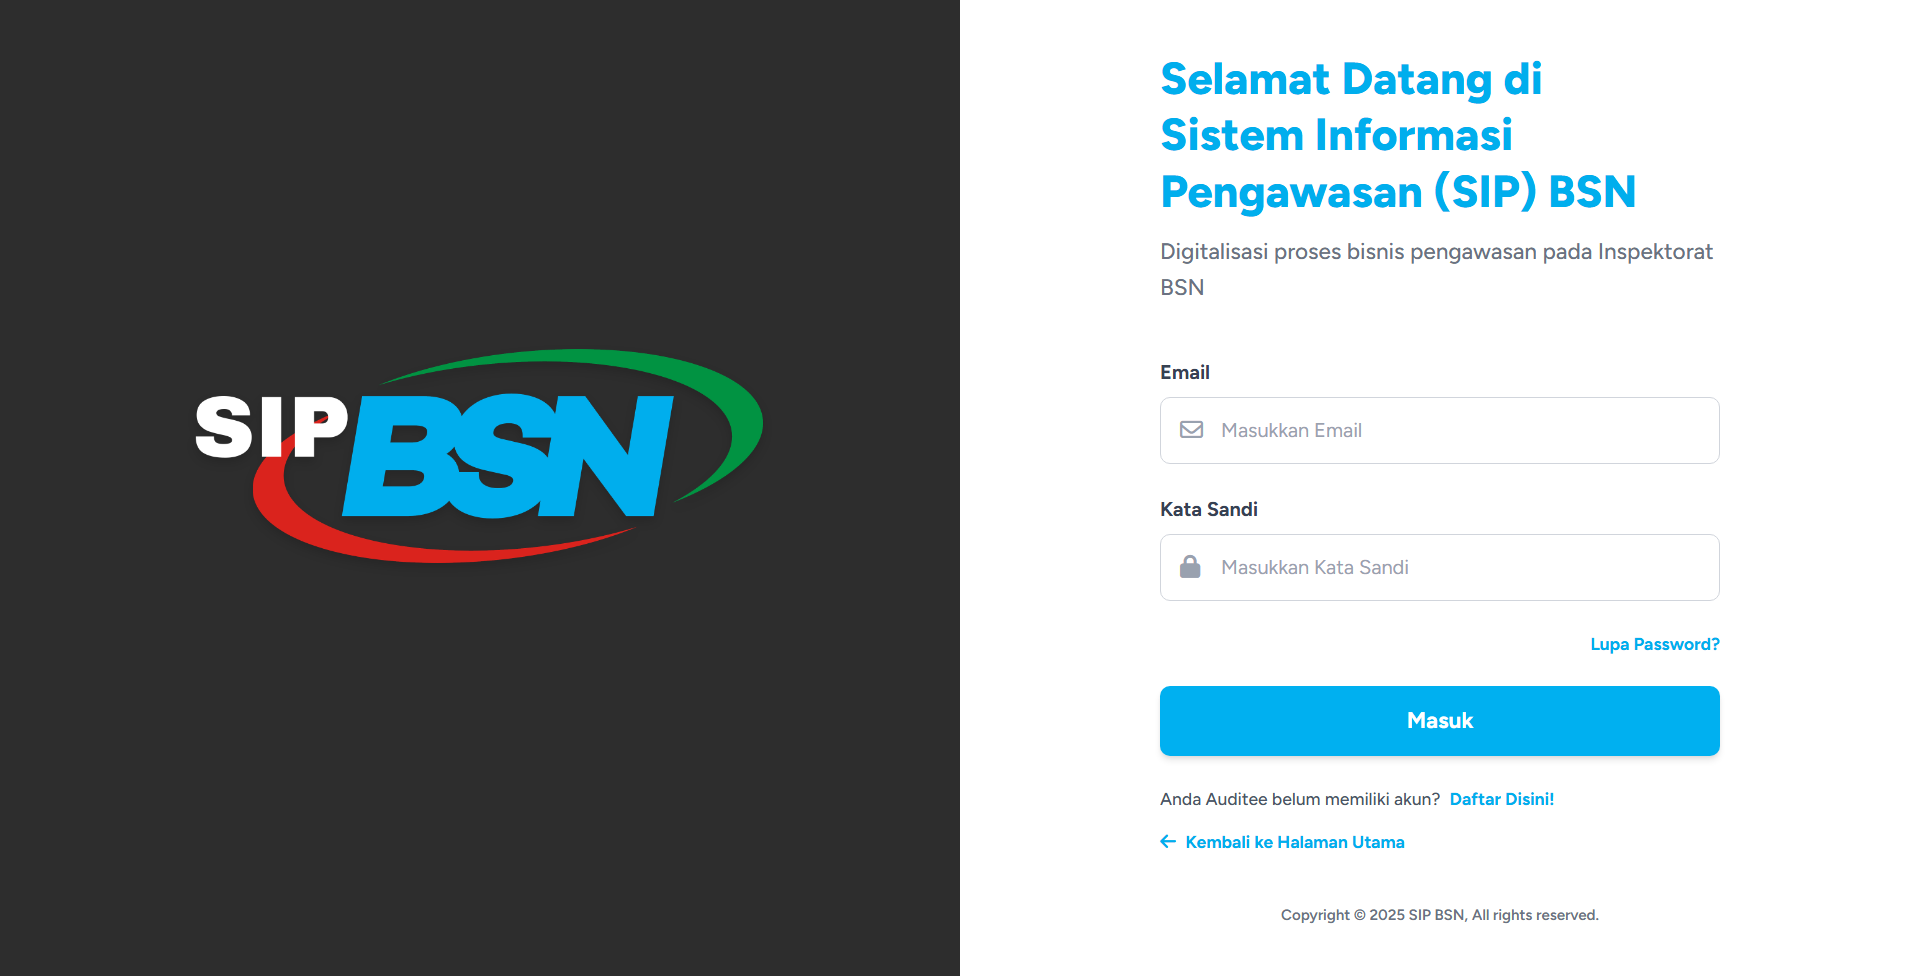Click the Anda Auditee belum memiliki akun text
This screenshot has height=976, width=1920.
(1298, 799)
